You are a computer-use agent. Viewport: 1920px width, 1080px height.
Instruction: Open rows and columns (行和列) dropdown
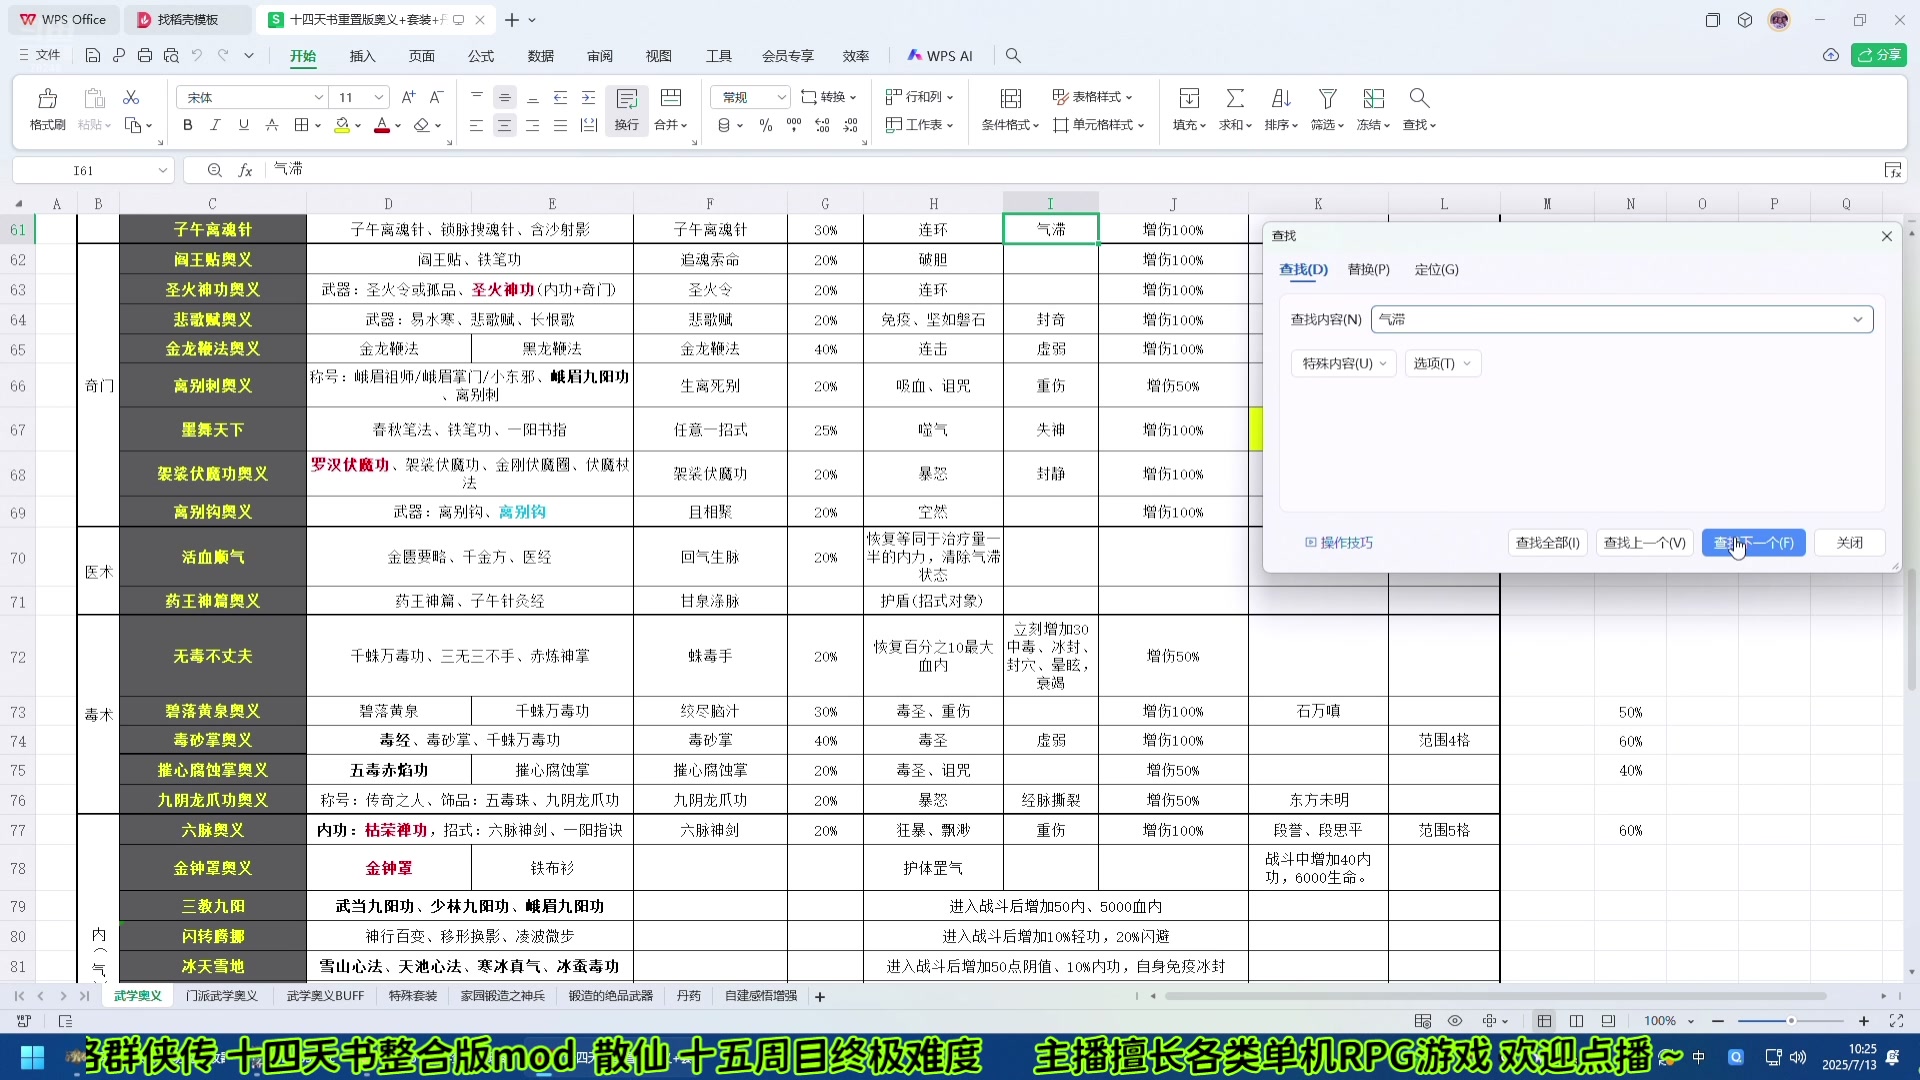(919, 97)
